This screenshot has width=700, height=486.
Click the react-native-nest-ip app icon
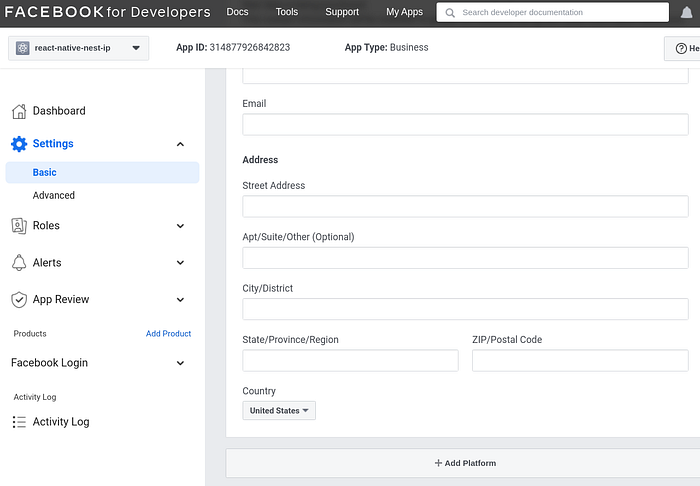click(x=23, y=48)
